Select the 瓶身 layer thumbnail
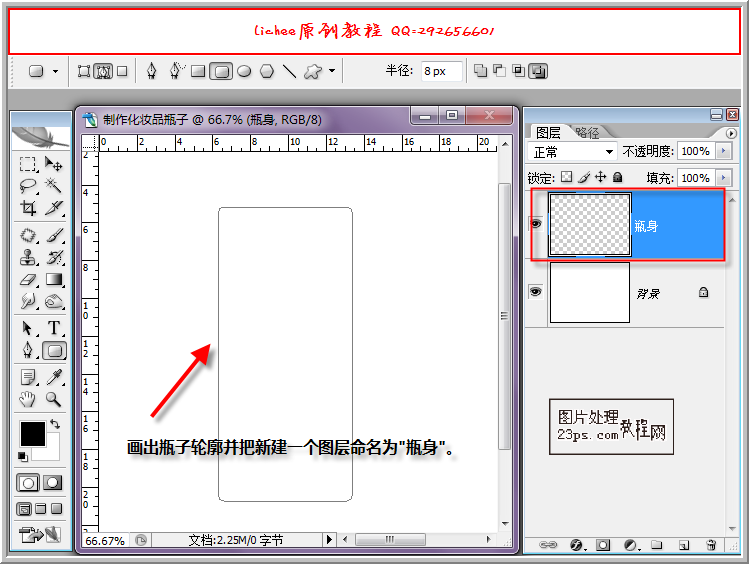749x564 pixels. (590, 225)
